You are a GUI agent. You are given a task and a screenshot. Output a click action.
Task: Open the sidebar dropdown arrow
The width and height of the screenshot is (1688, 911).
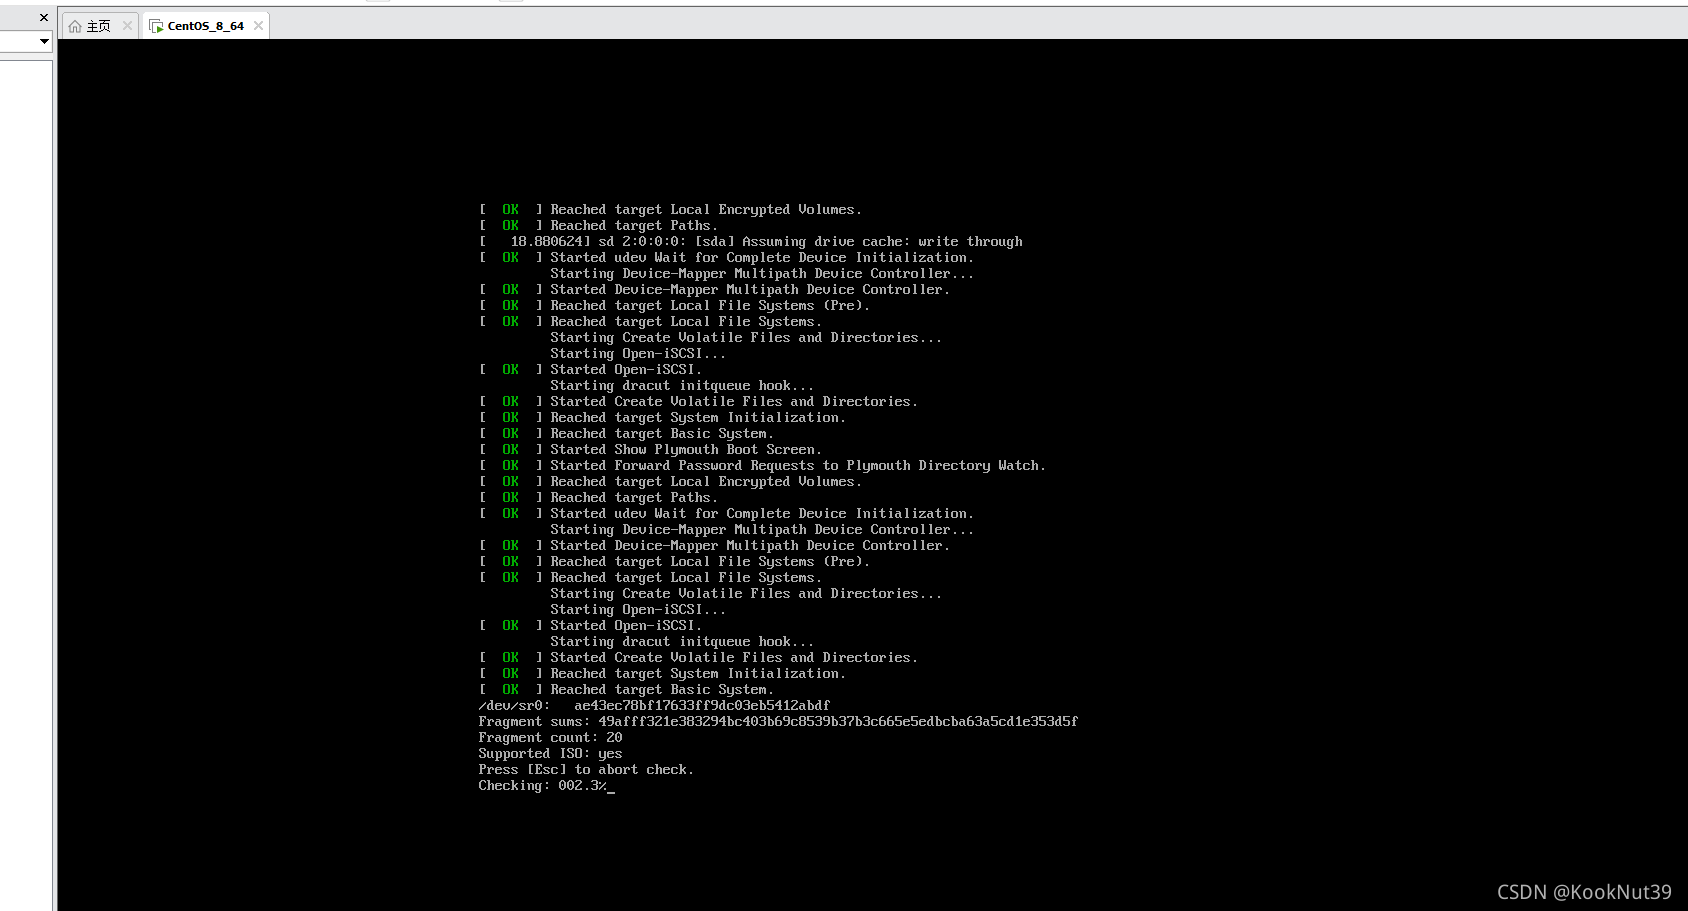click(x=44, y=41)
